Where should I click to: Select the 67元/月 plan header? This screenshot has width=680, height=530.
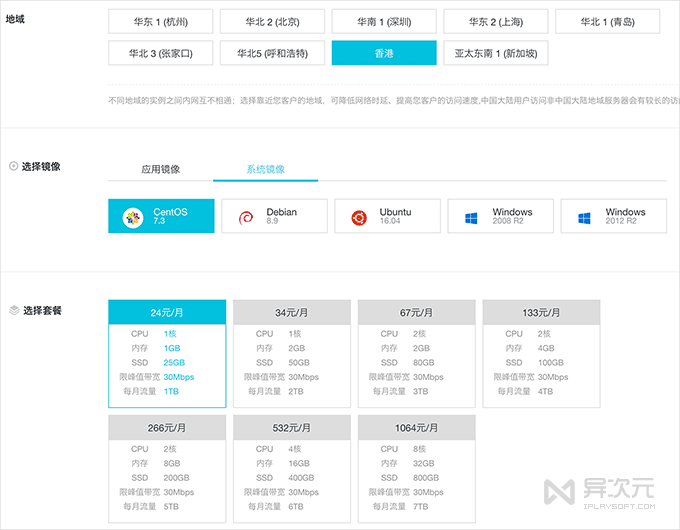click(x=417, y=312)
